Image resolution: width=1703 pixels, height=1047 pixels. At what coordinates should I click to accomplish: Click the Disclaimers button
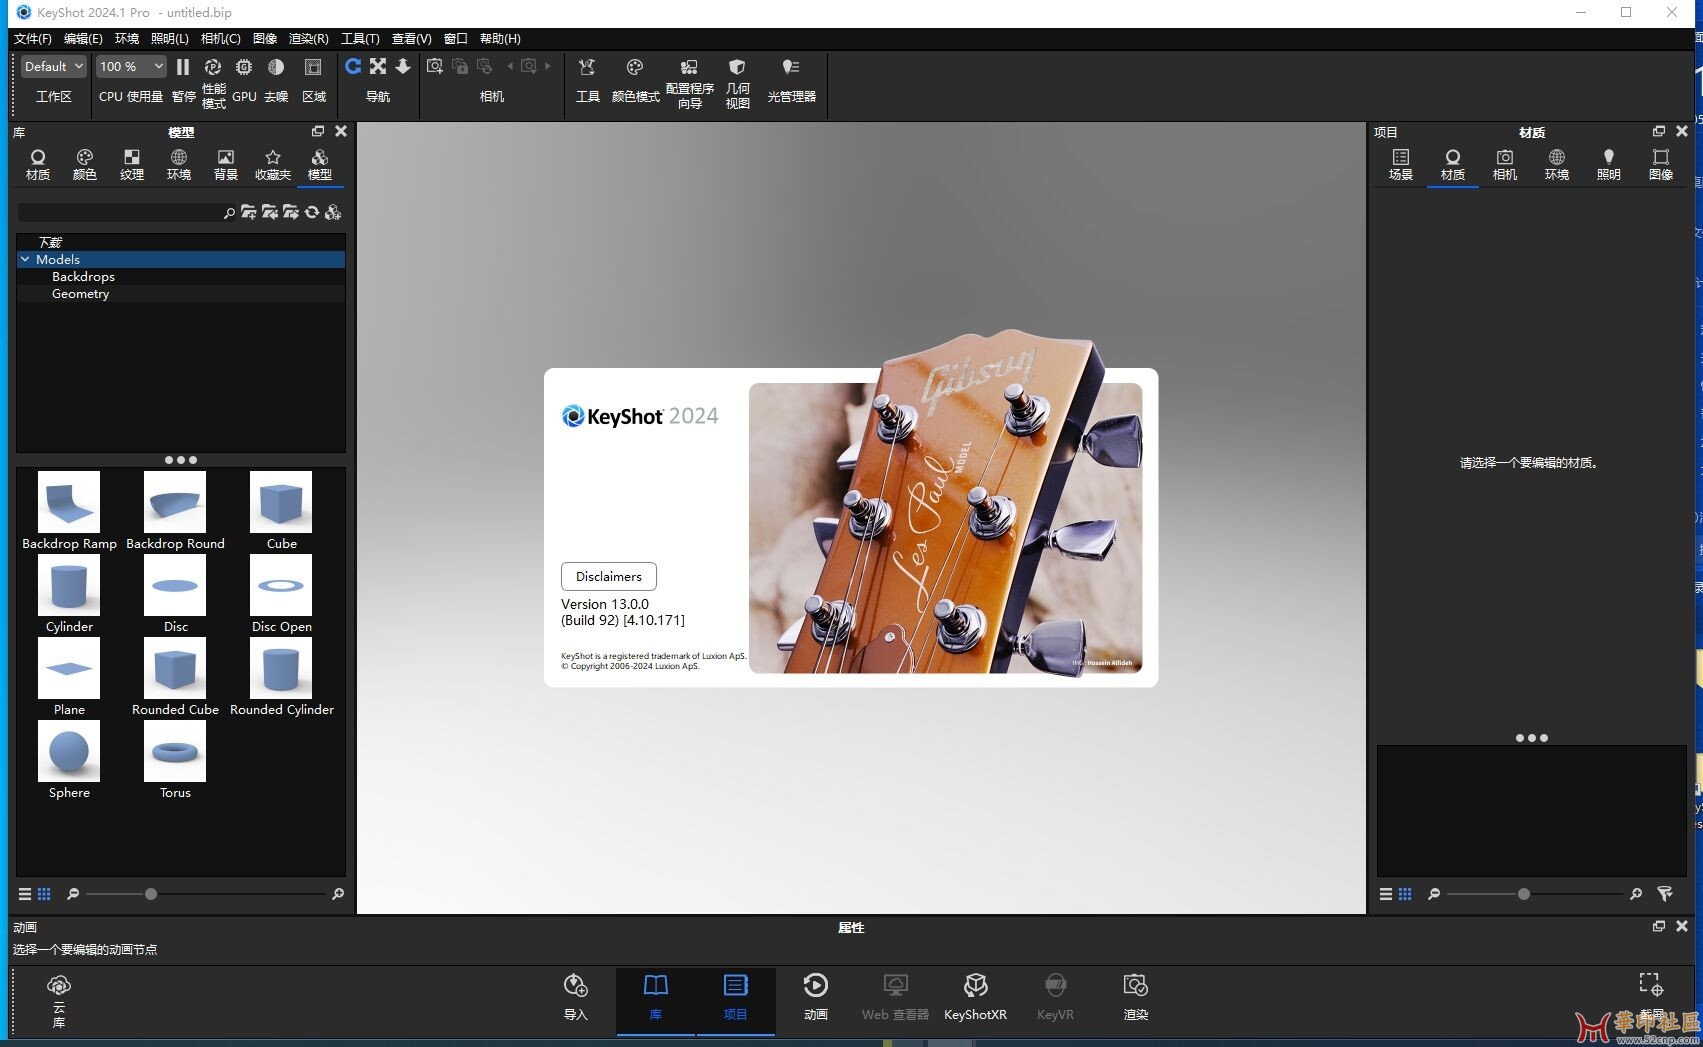point(609,576)
